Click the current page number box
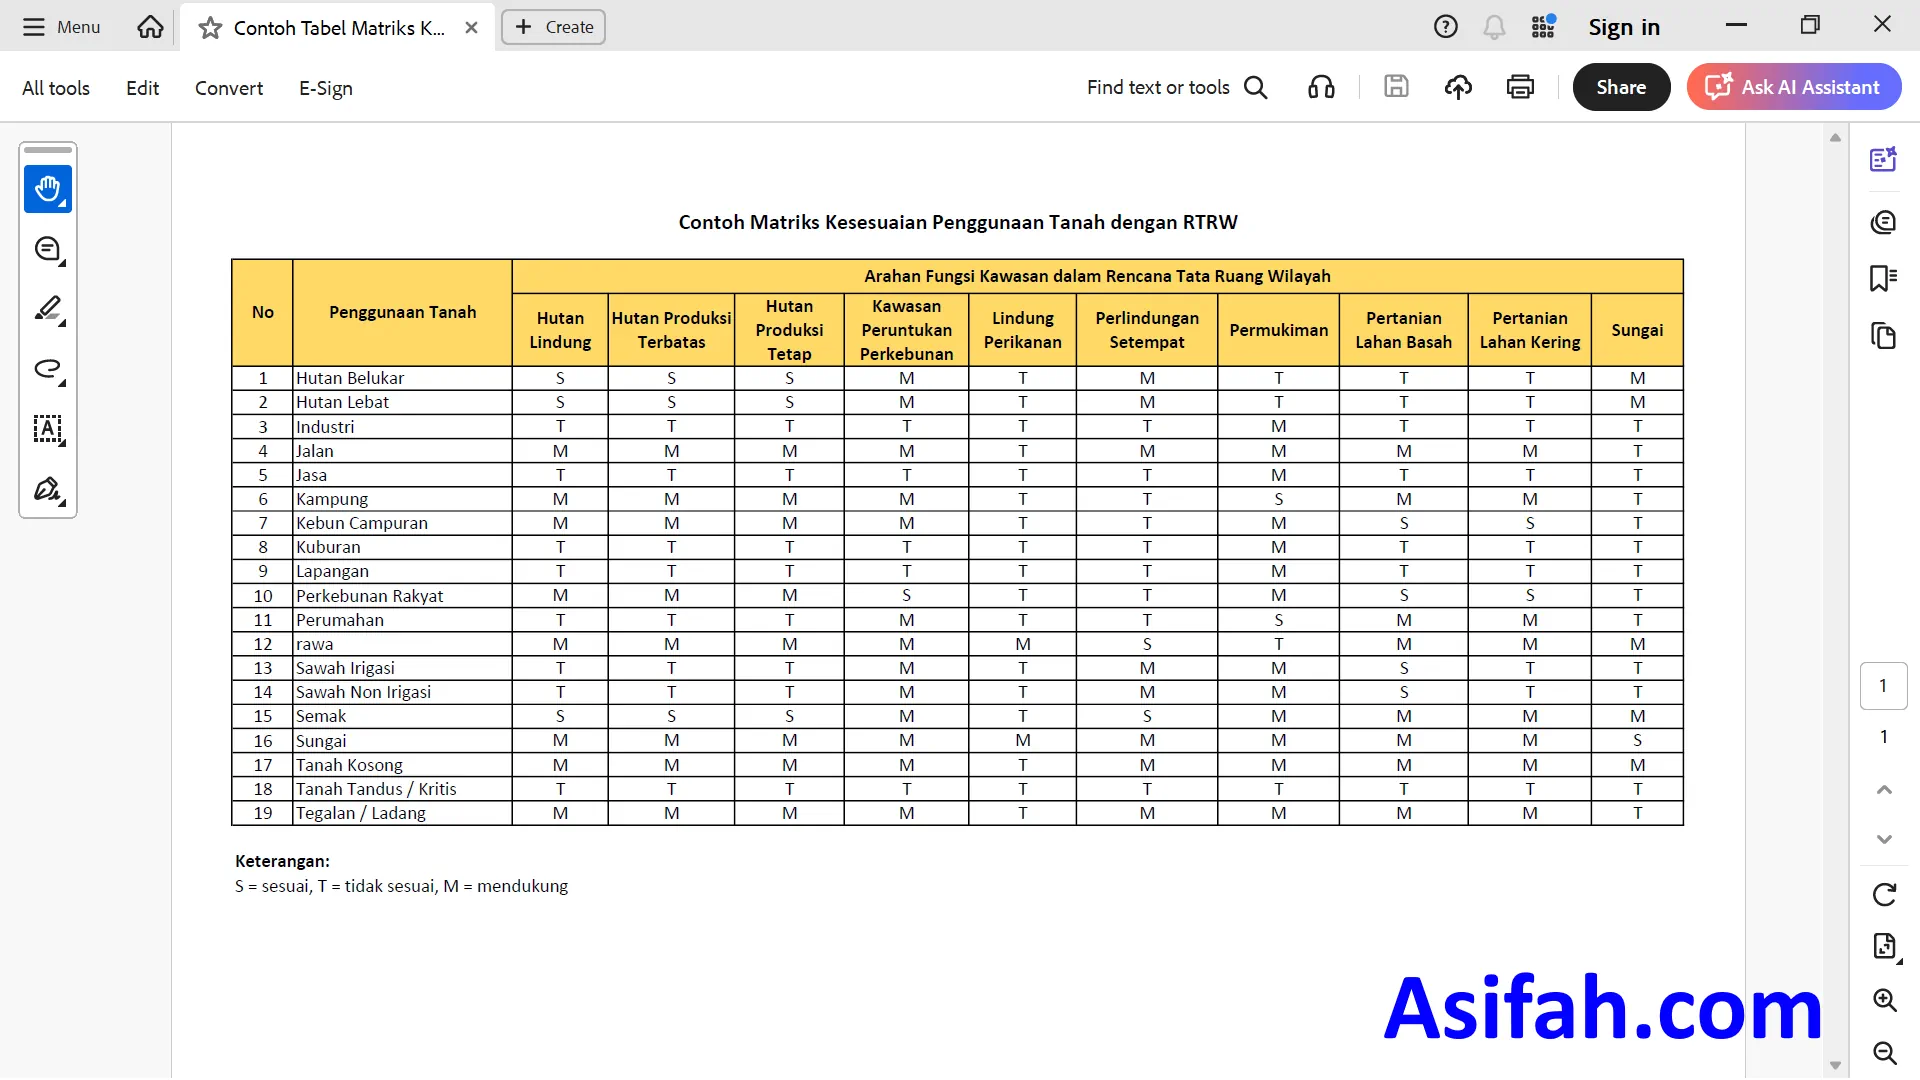Image resolution: width=1920 pixels, height=1080 pixels. (1884, 686)
